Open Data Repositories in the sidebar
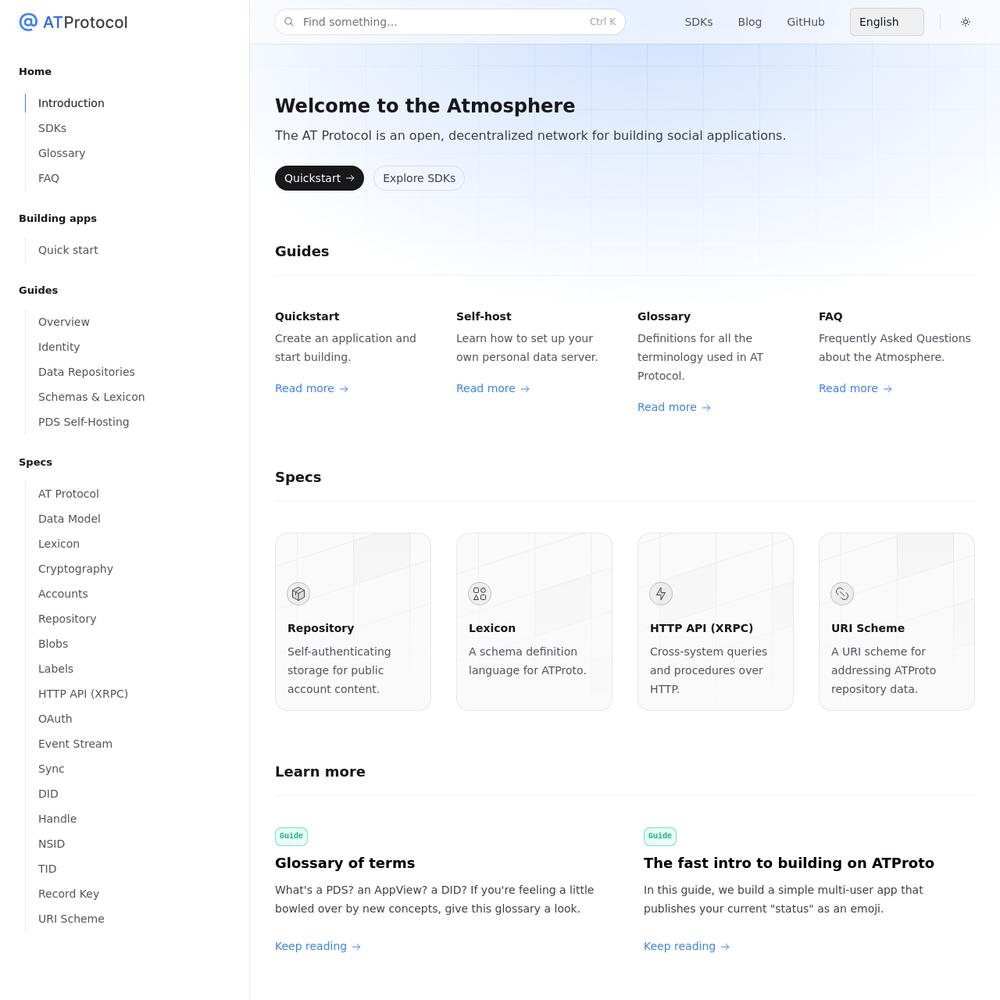 (x=86, y=372)
